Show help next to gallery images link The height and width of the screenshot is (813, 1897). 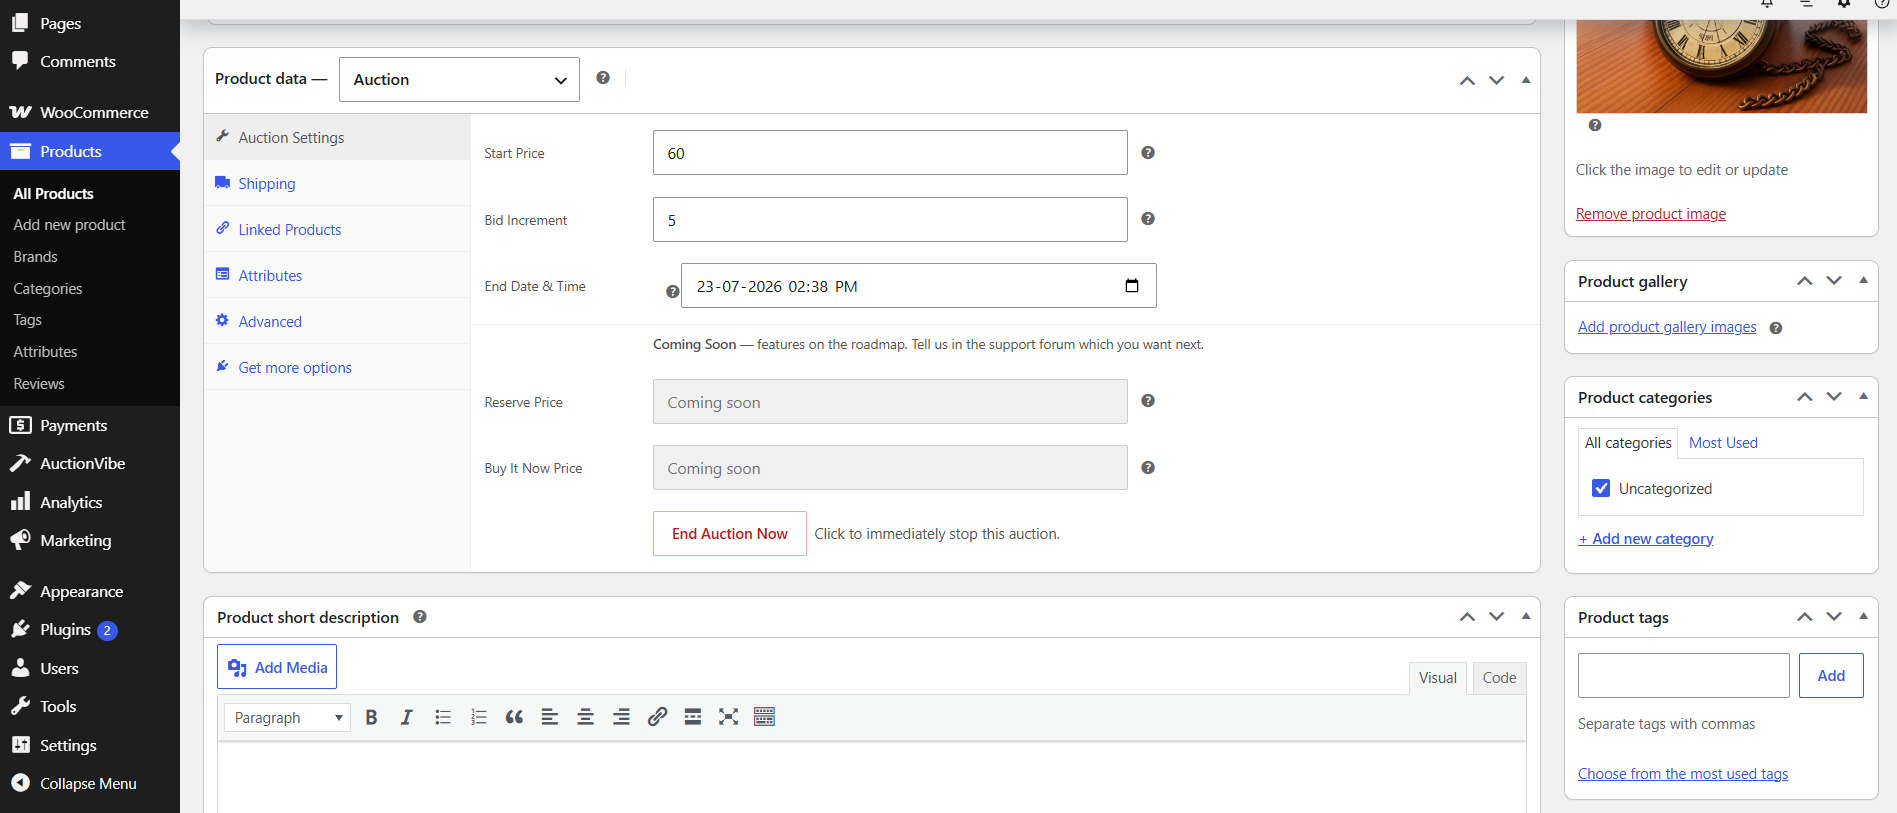click(1776, 328)
